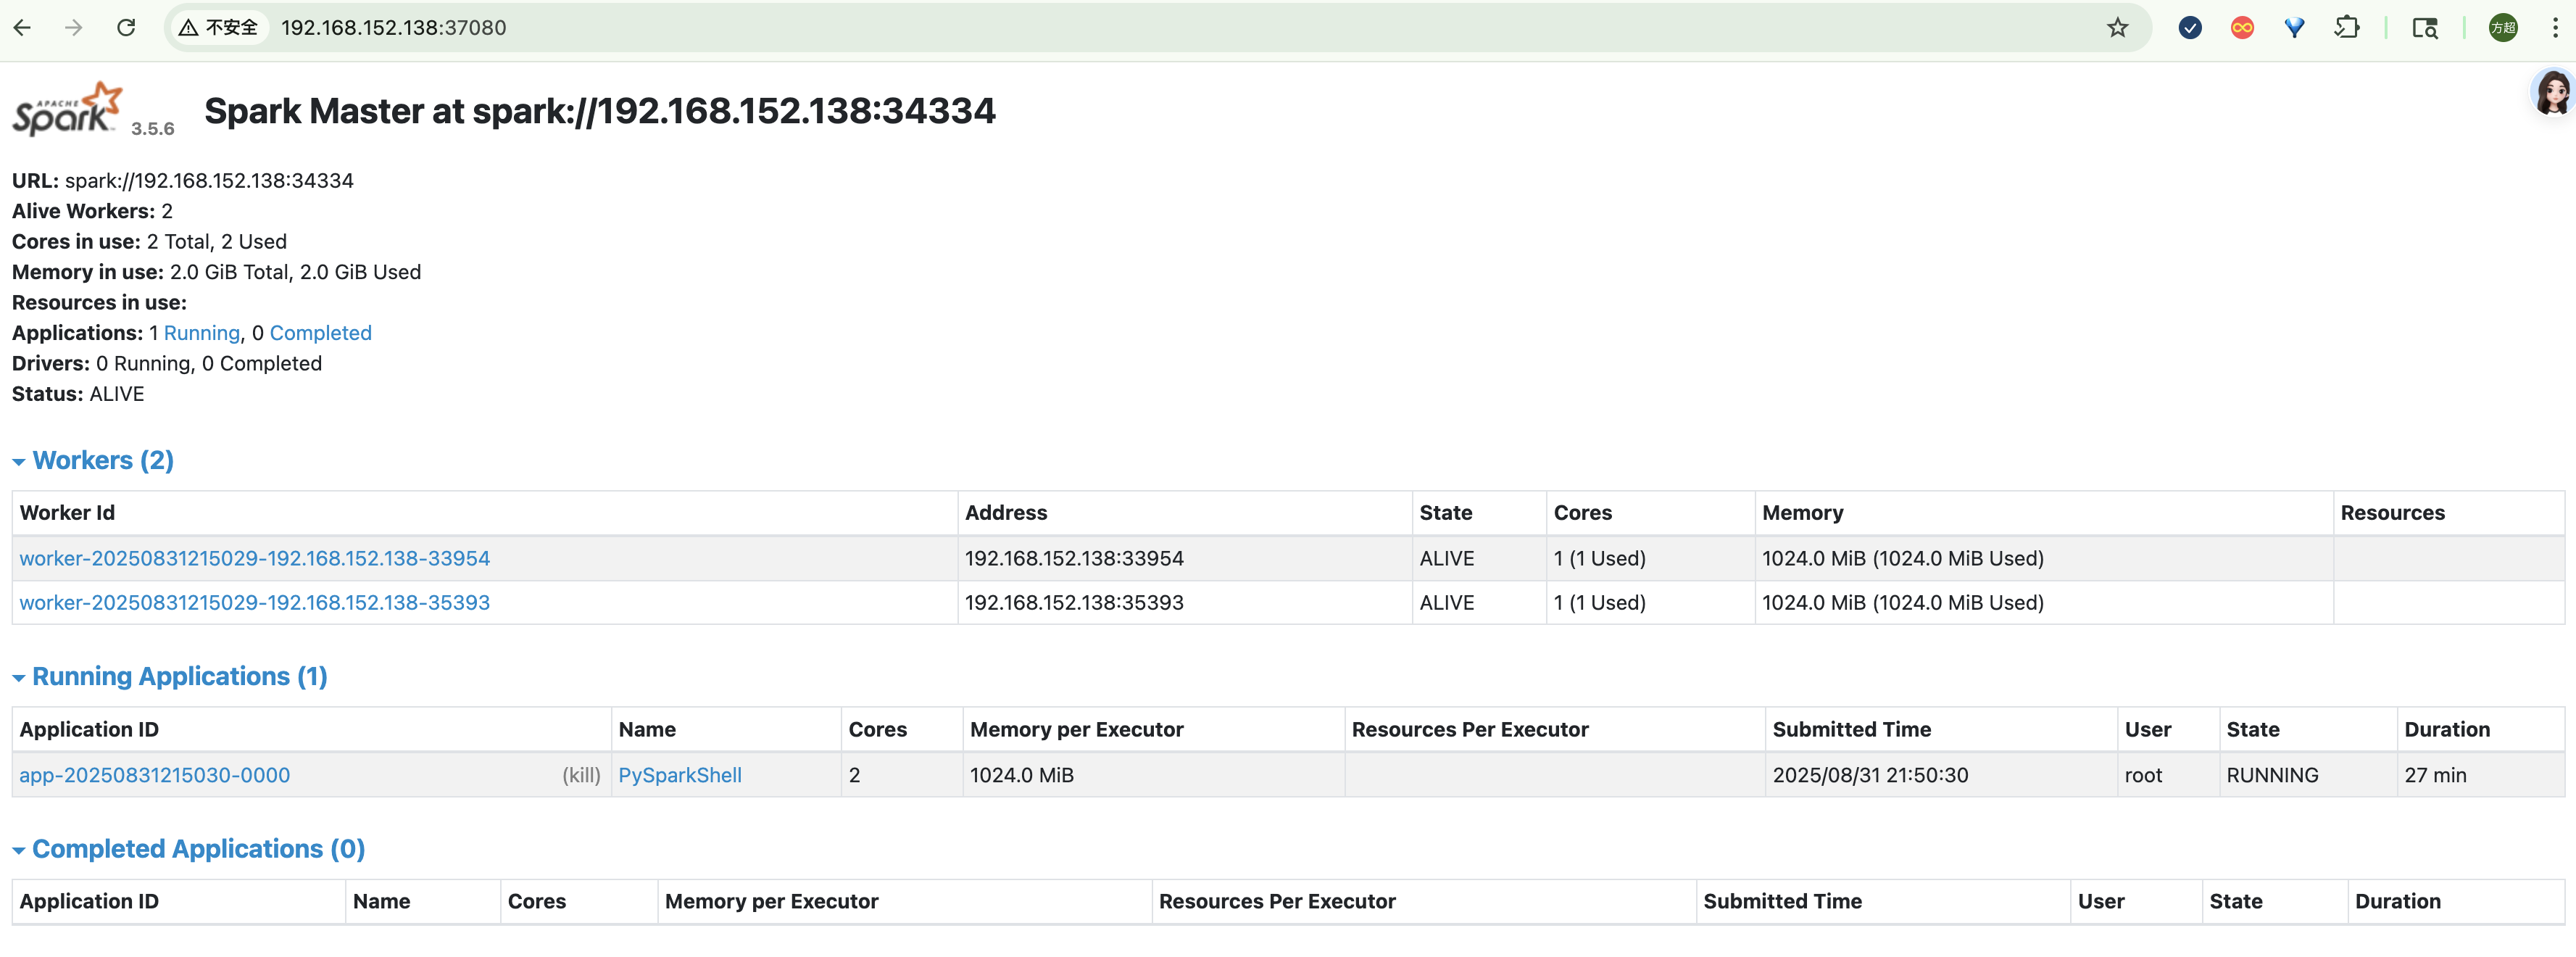Collapse the Running Applications (1) section

pos(170,676)
